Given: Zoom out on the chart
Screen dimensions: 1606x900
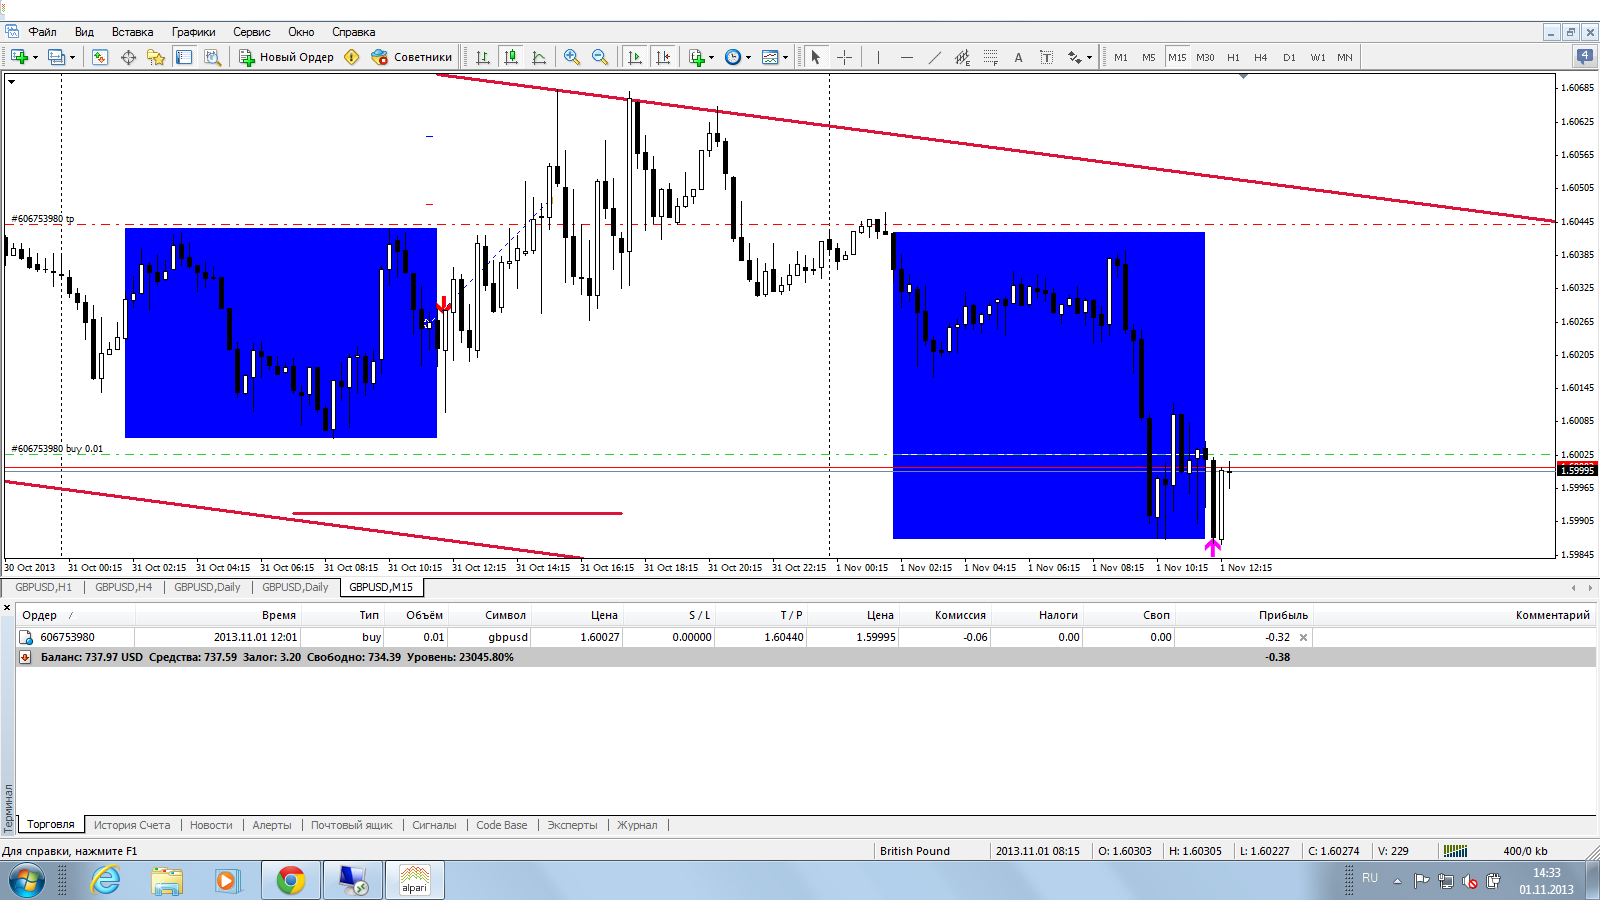Looking at the screenshot, I should tap(600, 57).
